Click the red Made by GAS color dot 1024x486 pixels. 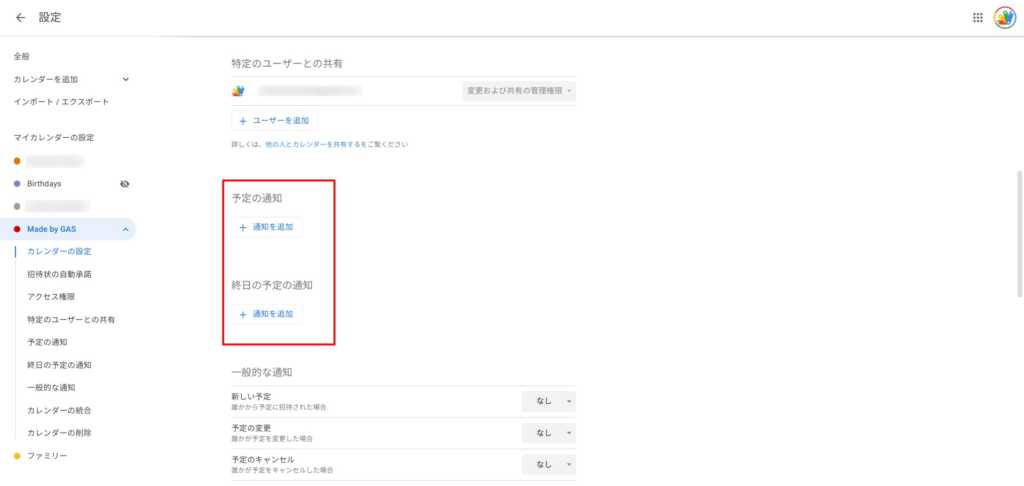click(17, 230)
